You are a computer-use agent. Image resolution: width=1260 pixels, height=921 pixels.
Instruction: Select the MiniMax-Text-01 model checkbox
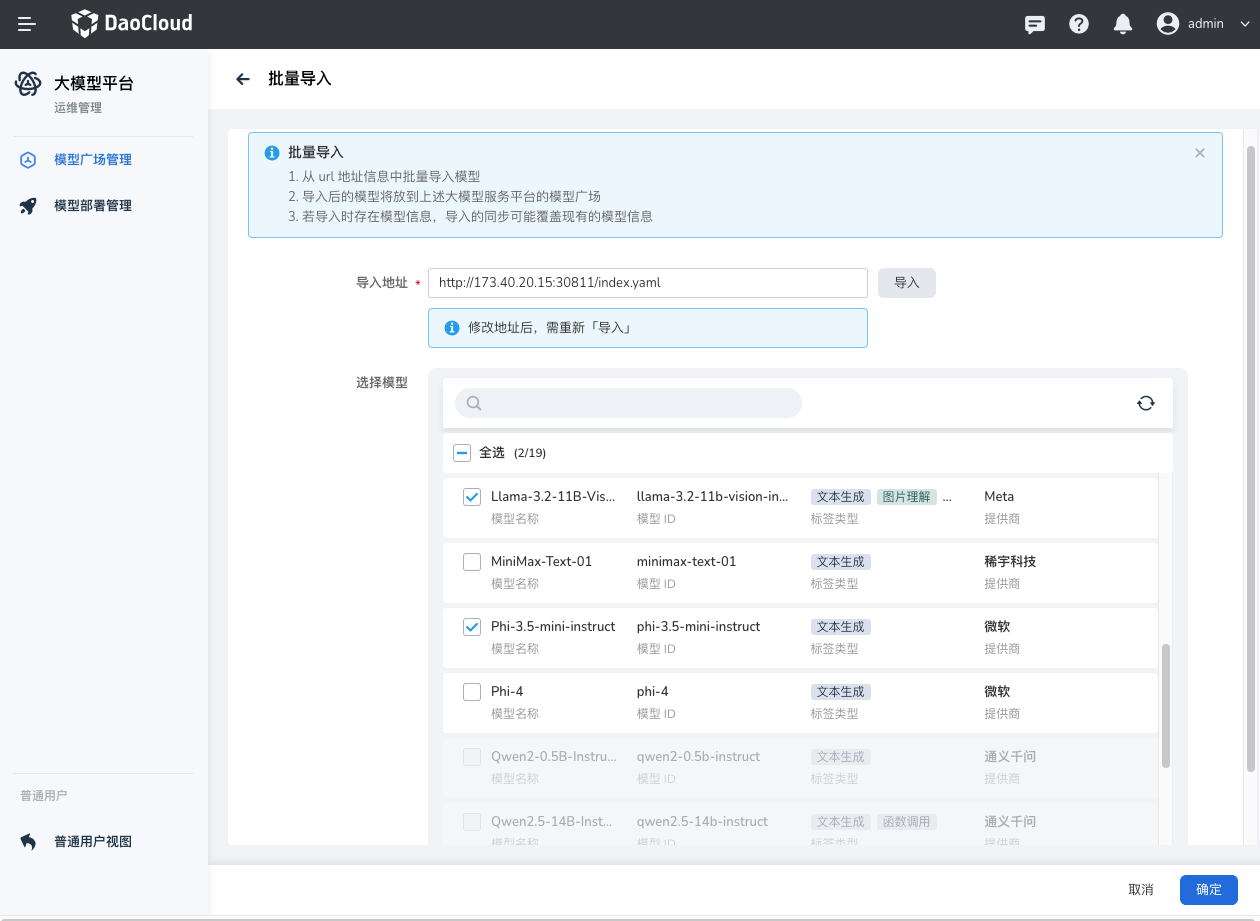point(471,561)
